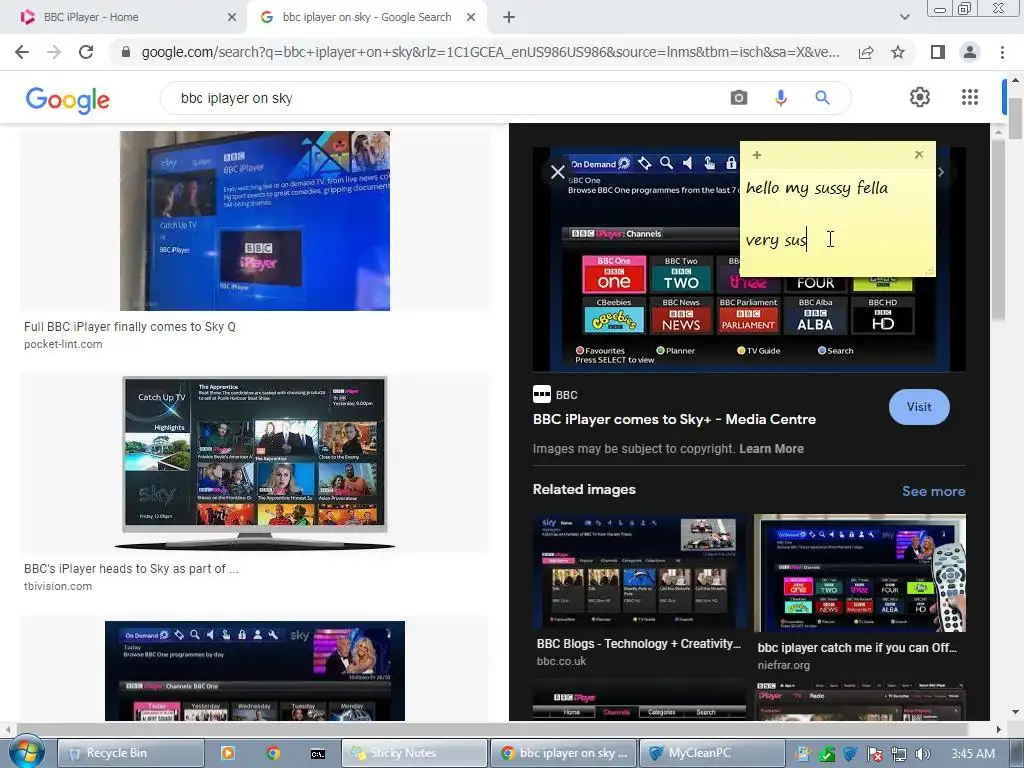
Task: Click the blue magnifier search button
Action: [822, 98]
